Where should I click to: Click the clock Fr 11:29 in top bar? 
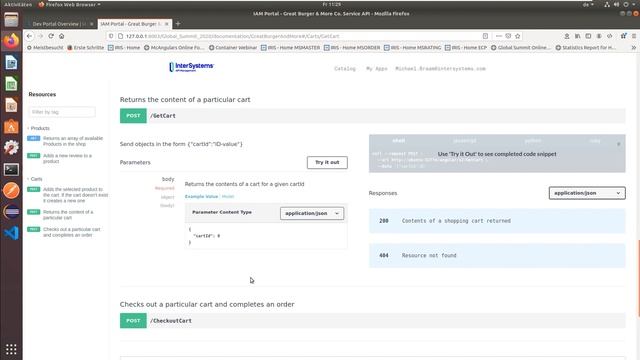pyautogui.click(x=331, y=4)
